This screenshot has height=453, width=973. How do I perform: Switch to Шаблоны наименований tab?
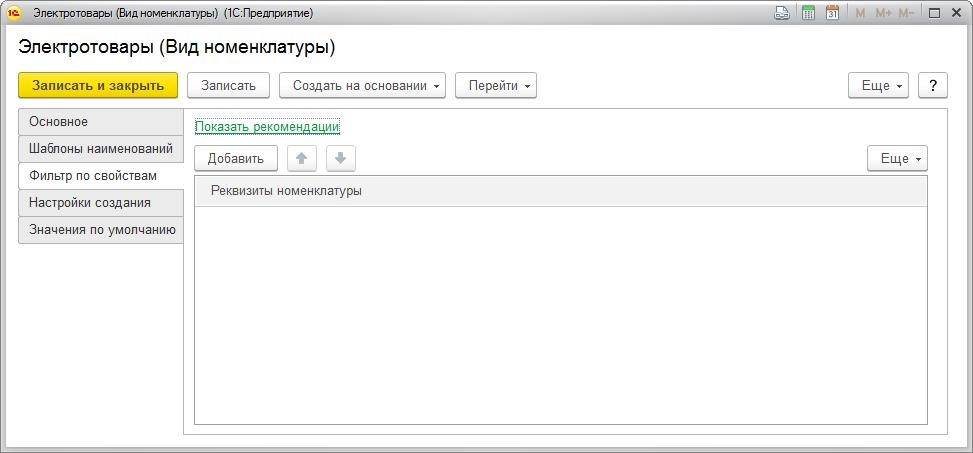coord(101,149)
